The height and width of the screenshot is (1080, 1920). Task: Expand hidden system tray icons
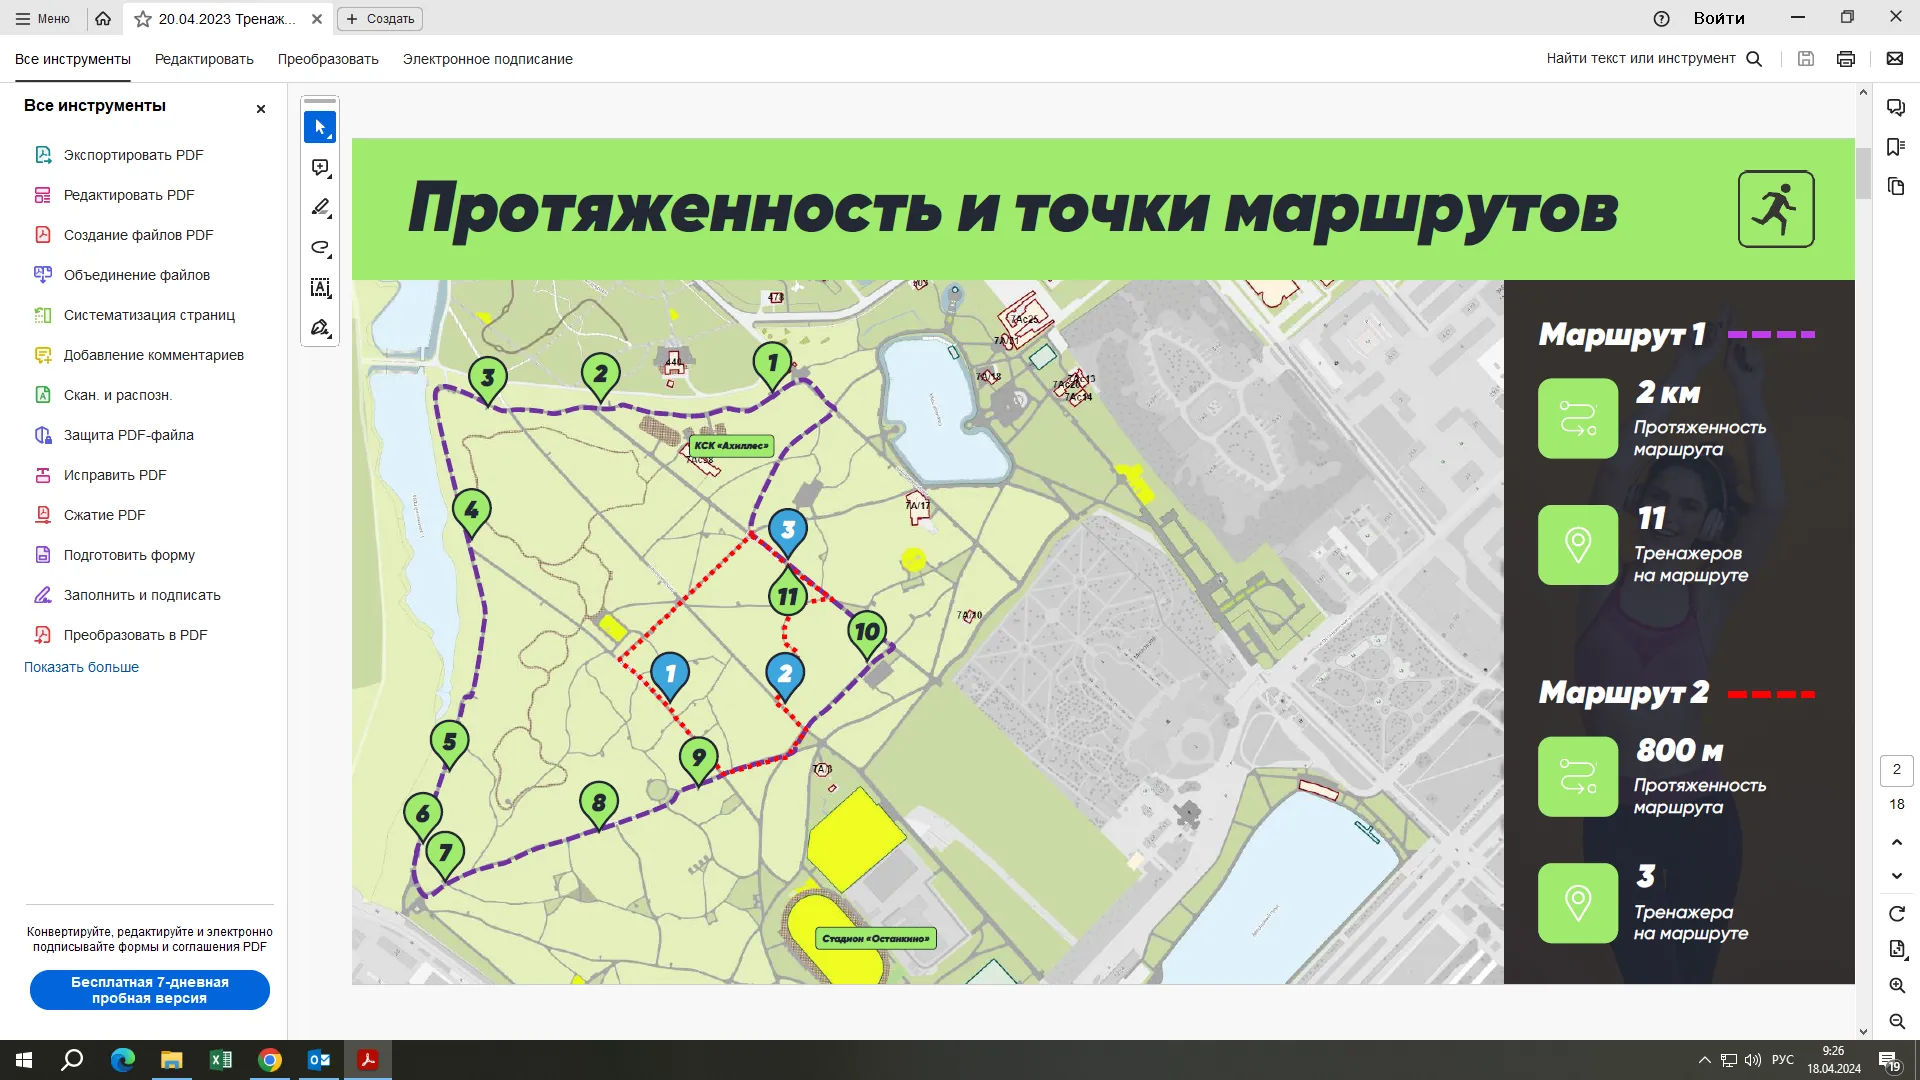(1704, 1060)
